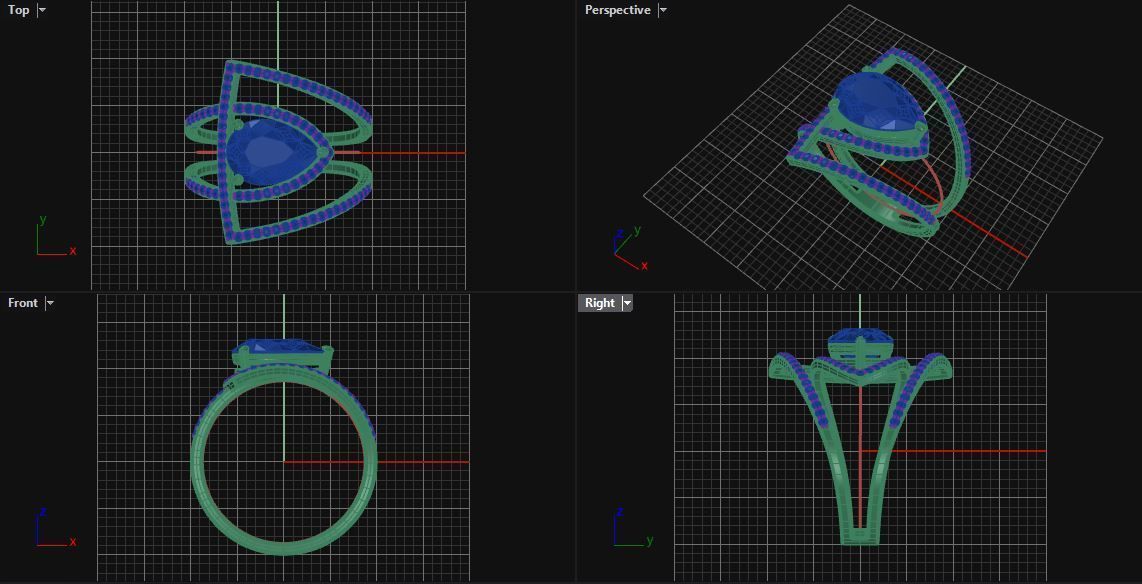Click the XZ axis indicator icon in Front view

55,528
